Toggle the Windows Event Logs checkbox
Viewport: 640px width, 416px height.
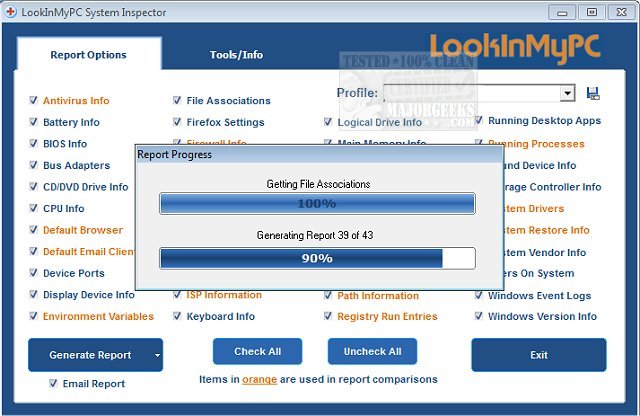tap(479, 295)
